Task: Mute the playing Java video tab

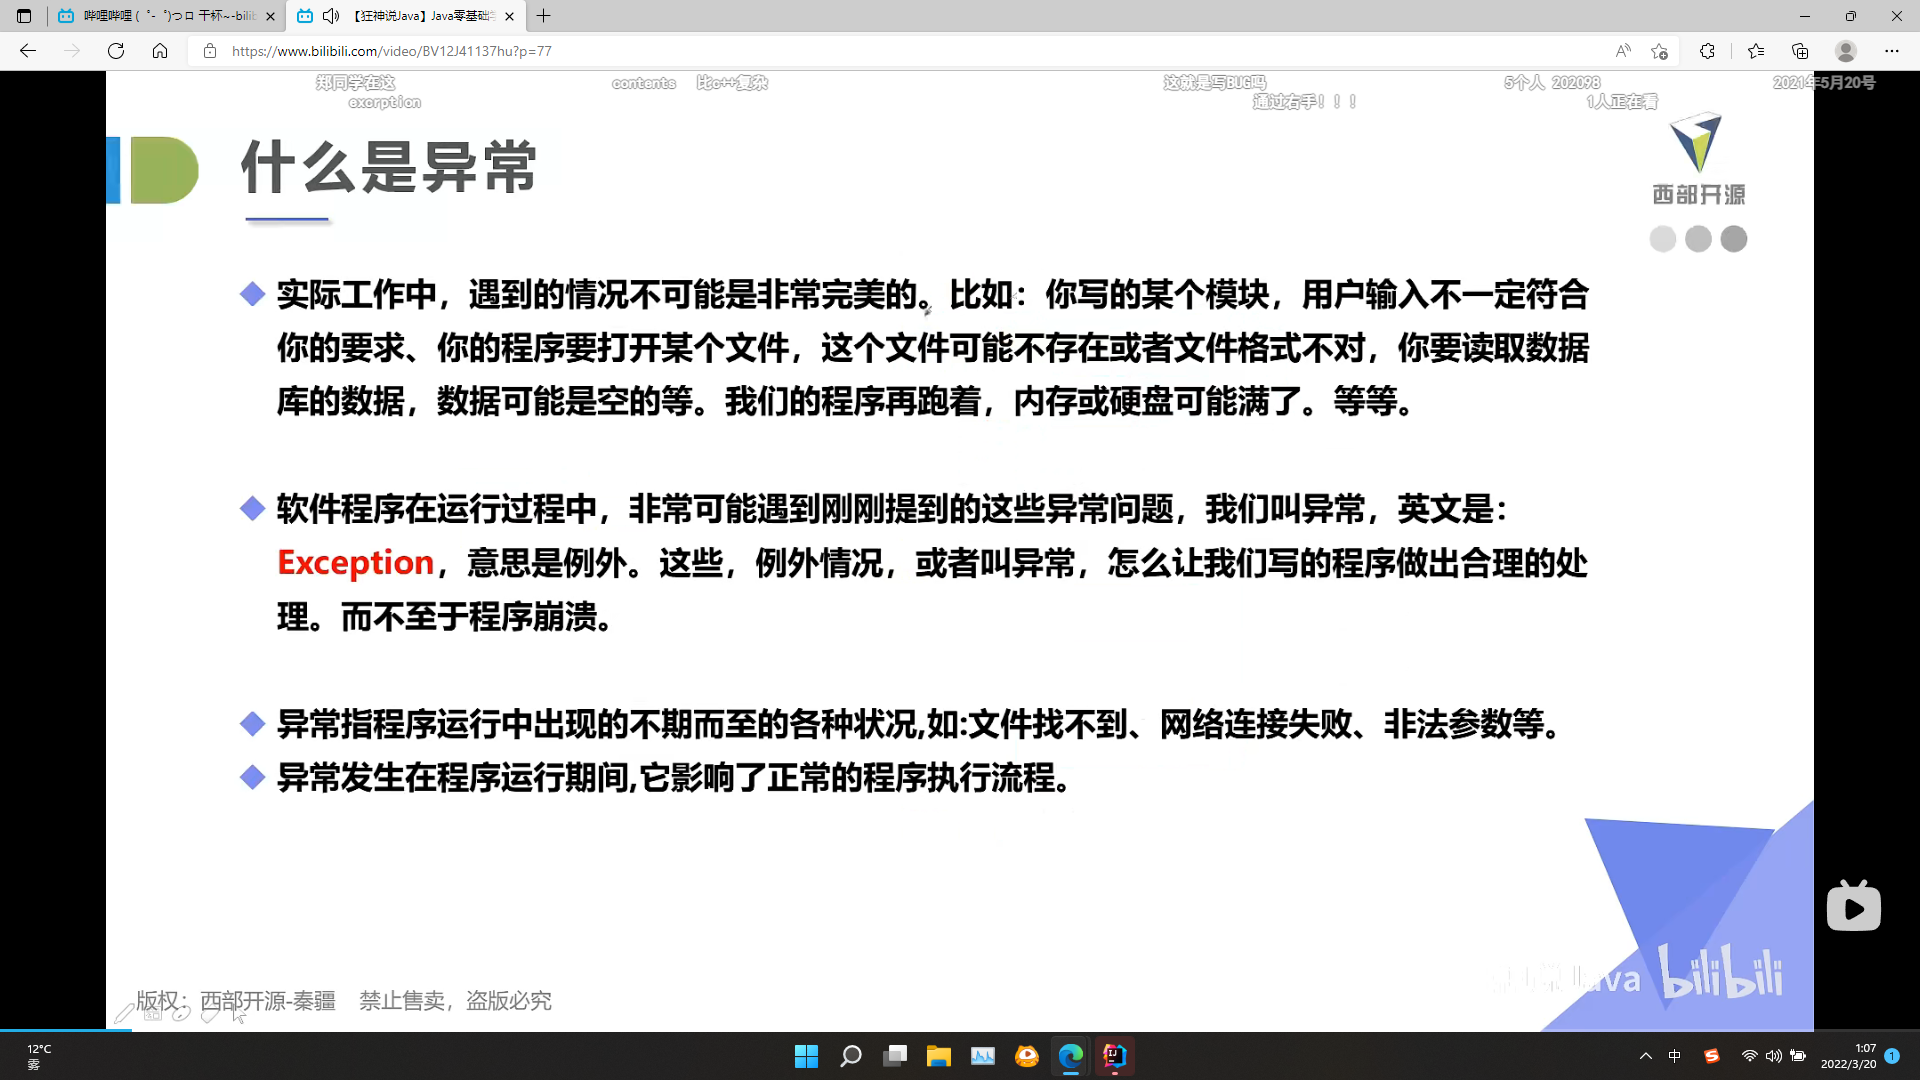Action: pyautogui.click(x=331, y=16)
